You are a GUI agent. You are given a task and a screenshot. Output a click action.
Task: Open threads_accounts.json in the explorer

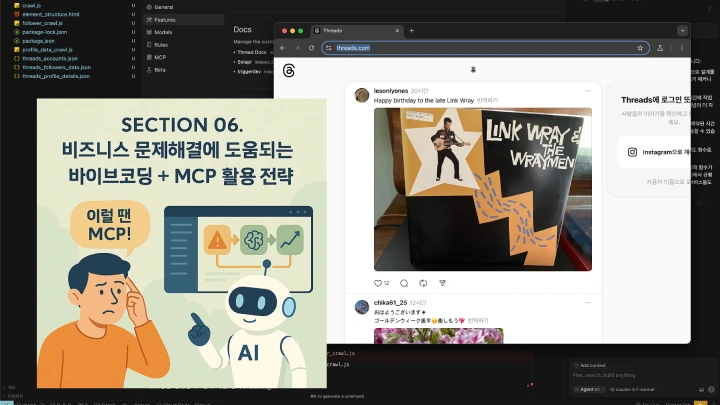[x=50, y=58]
